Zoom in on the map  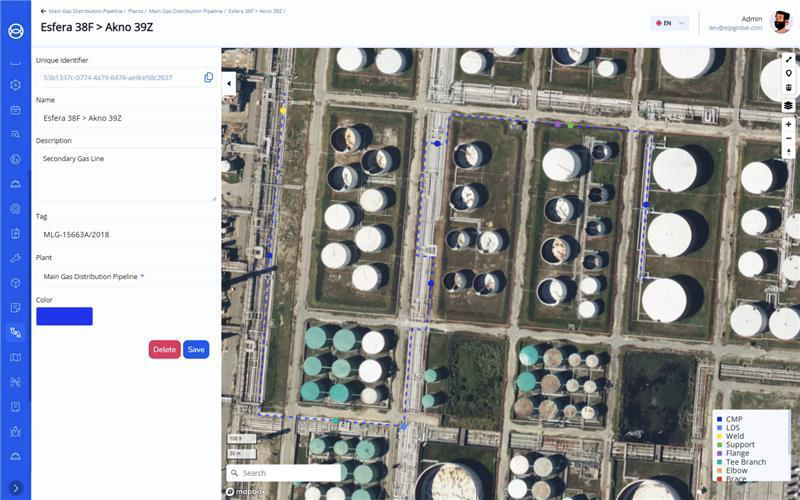point(788,124)
